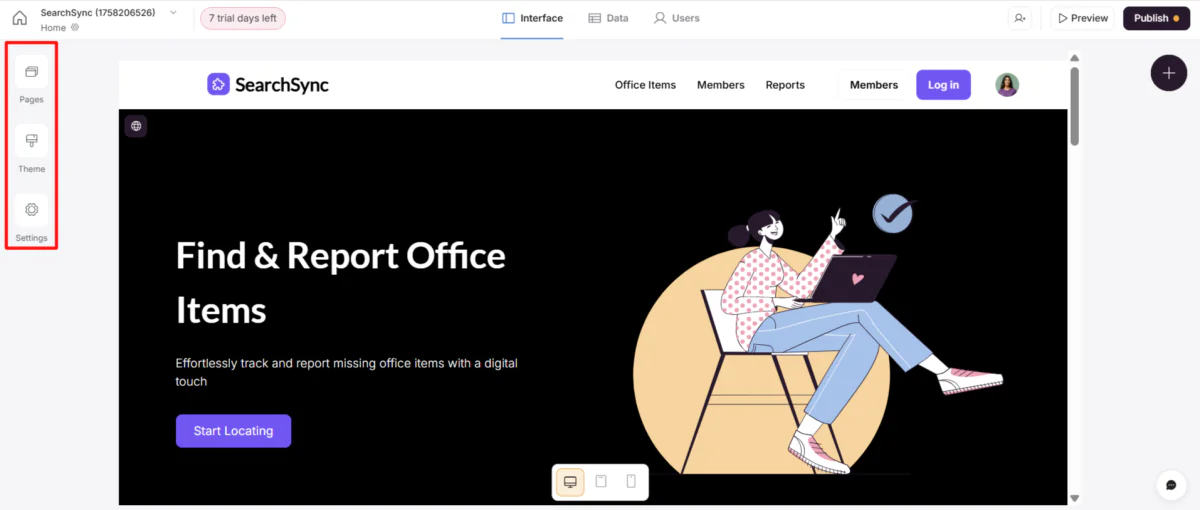The height and width of the screenshot is (510, 1200).
Task: Click the globe icon on hero section
Action: [136, 126]
